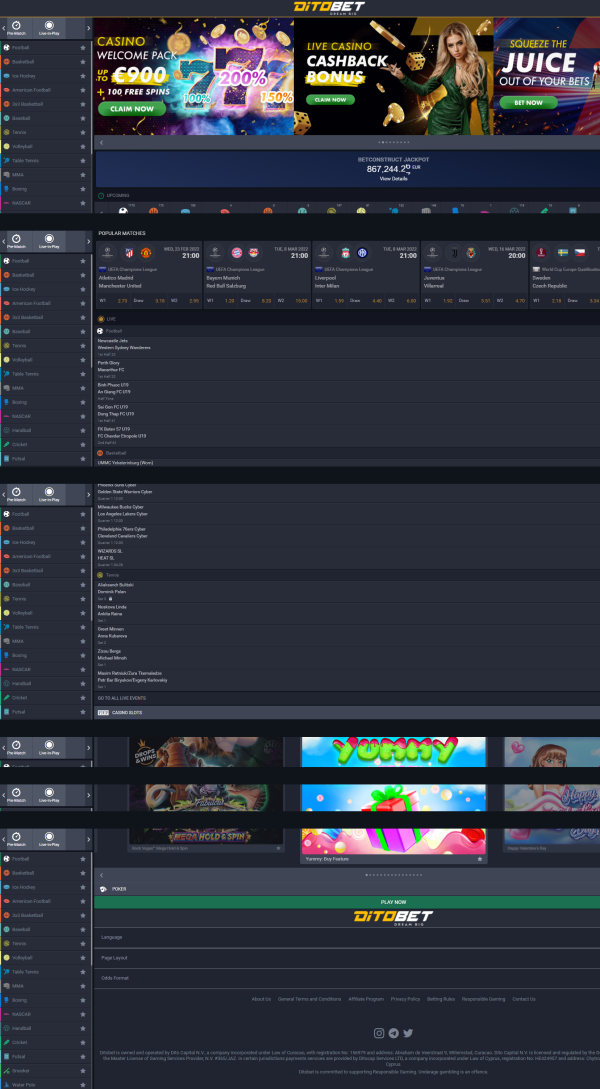600x1089 pixels.
Task: Click the Czech Republic flag icon
Action: pos(580,253)
